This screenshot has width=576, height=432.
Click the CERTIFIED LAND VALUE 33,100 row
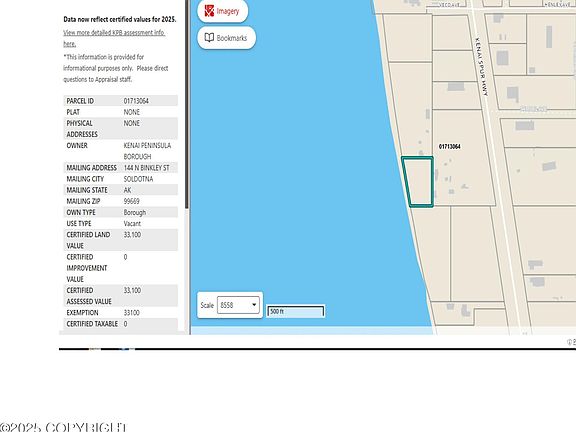[121, 240]
